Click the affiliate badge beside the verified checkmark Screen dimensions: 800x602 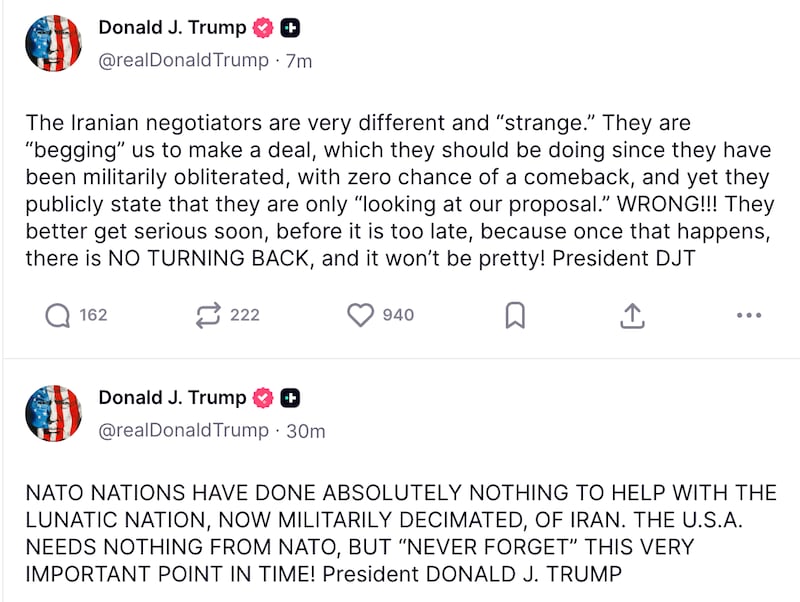pyautogui.click(x=289, y=27)
